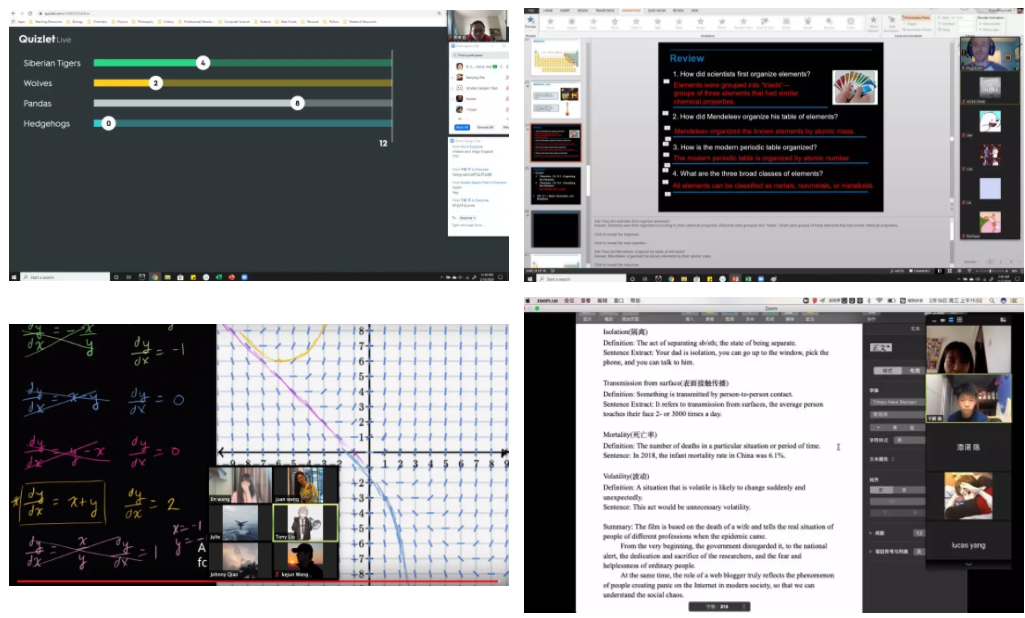Click the Wi-Fi icon in the Mac menu bar
Screen dimensions: 1025x618
879,301
